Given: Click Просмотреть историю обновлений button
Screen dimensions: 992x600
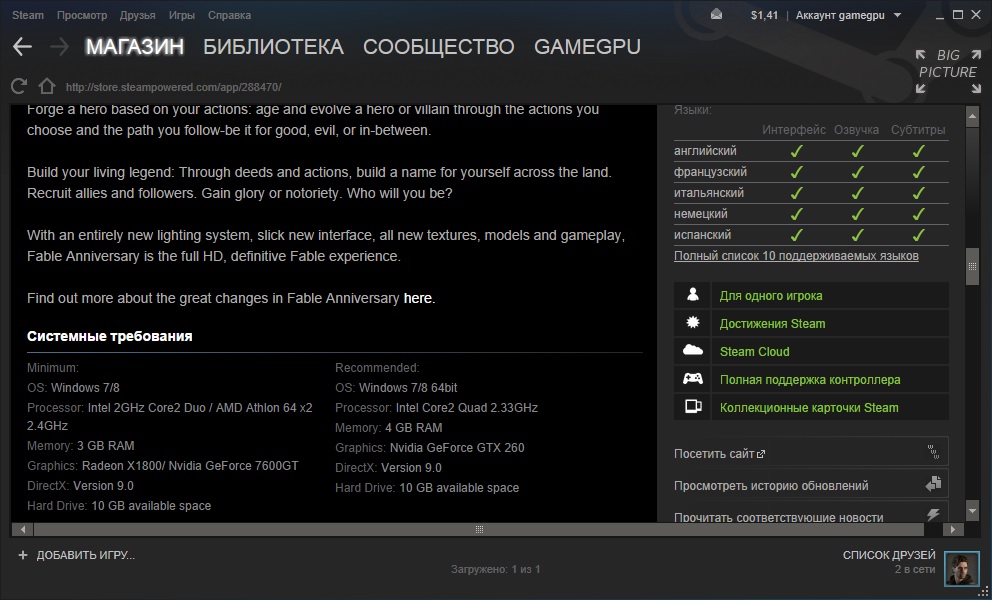Looking at the screenshot, I should click(x=810, y=485).
